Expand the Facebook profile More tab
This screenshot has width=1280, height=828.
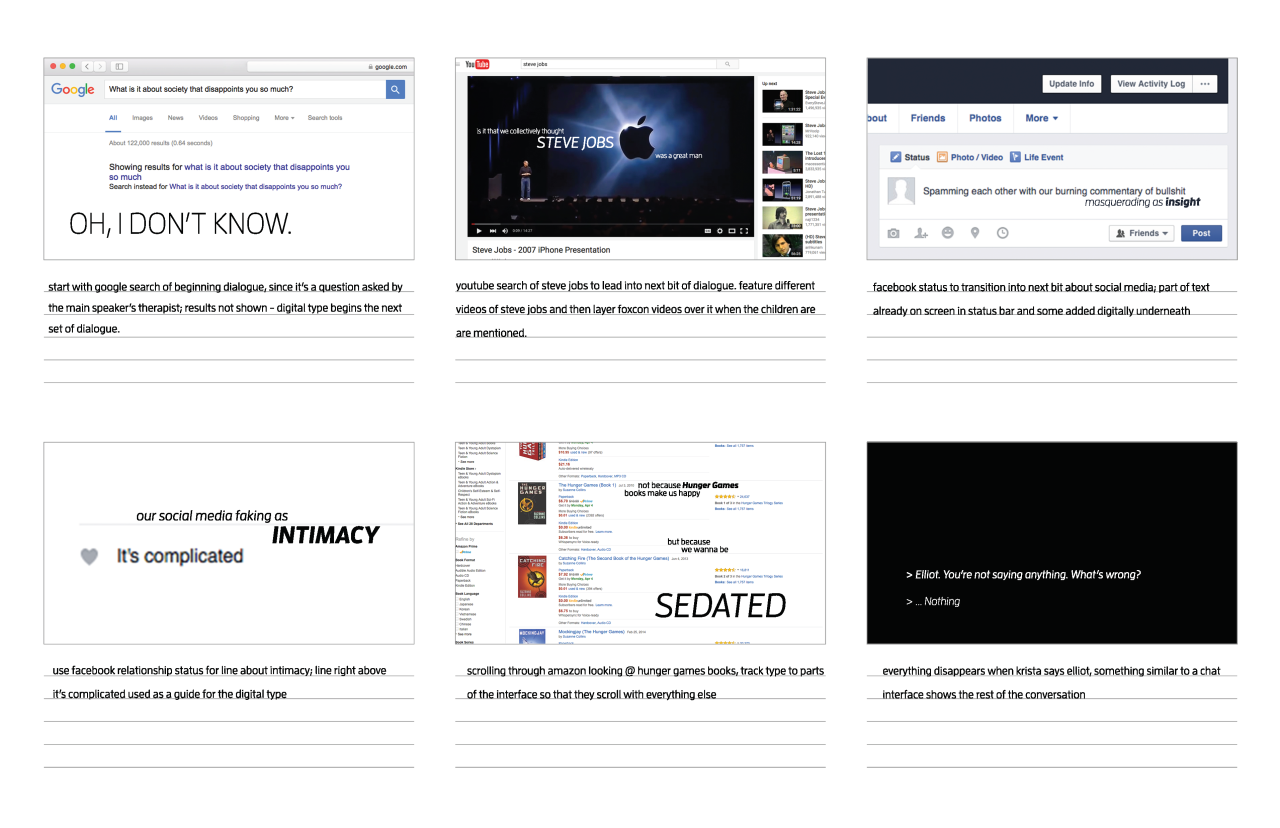[x=1042, y=118]
